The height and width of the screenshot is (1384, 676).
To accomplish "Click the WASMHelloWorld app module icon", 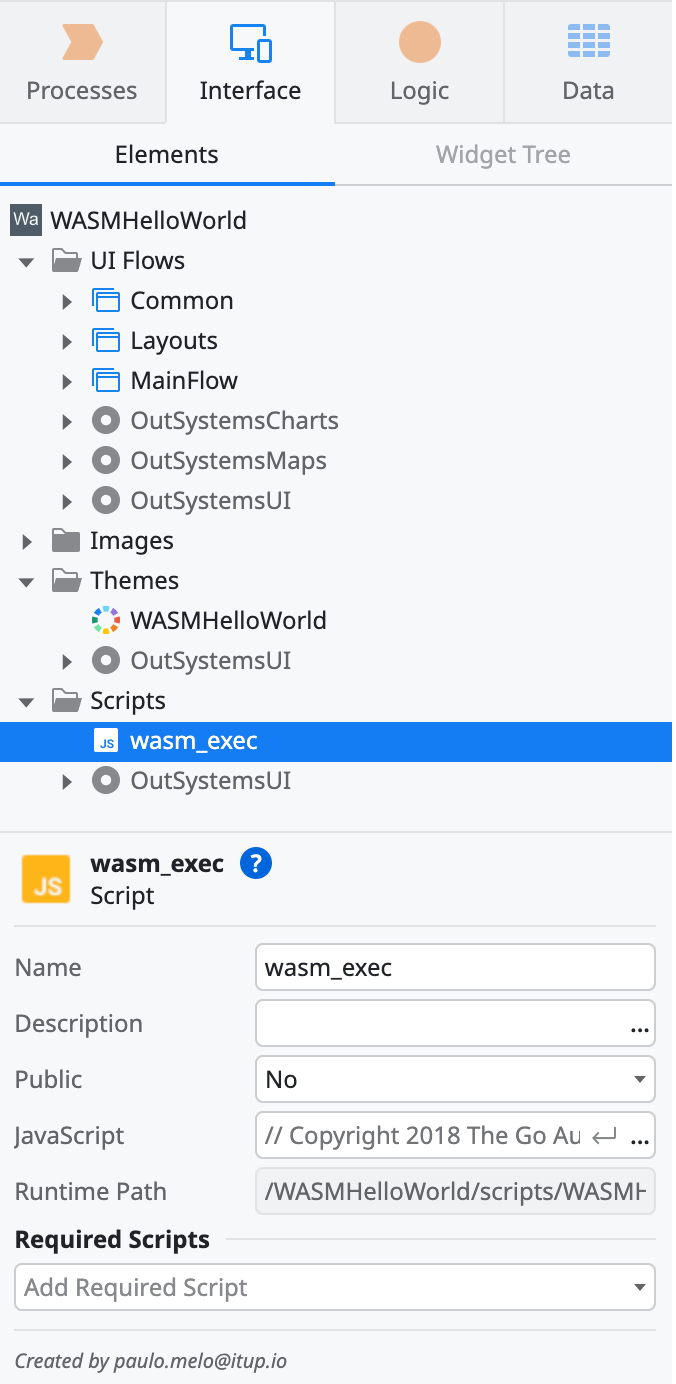I will pos(25,220).
